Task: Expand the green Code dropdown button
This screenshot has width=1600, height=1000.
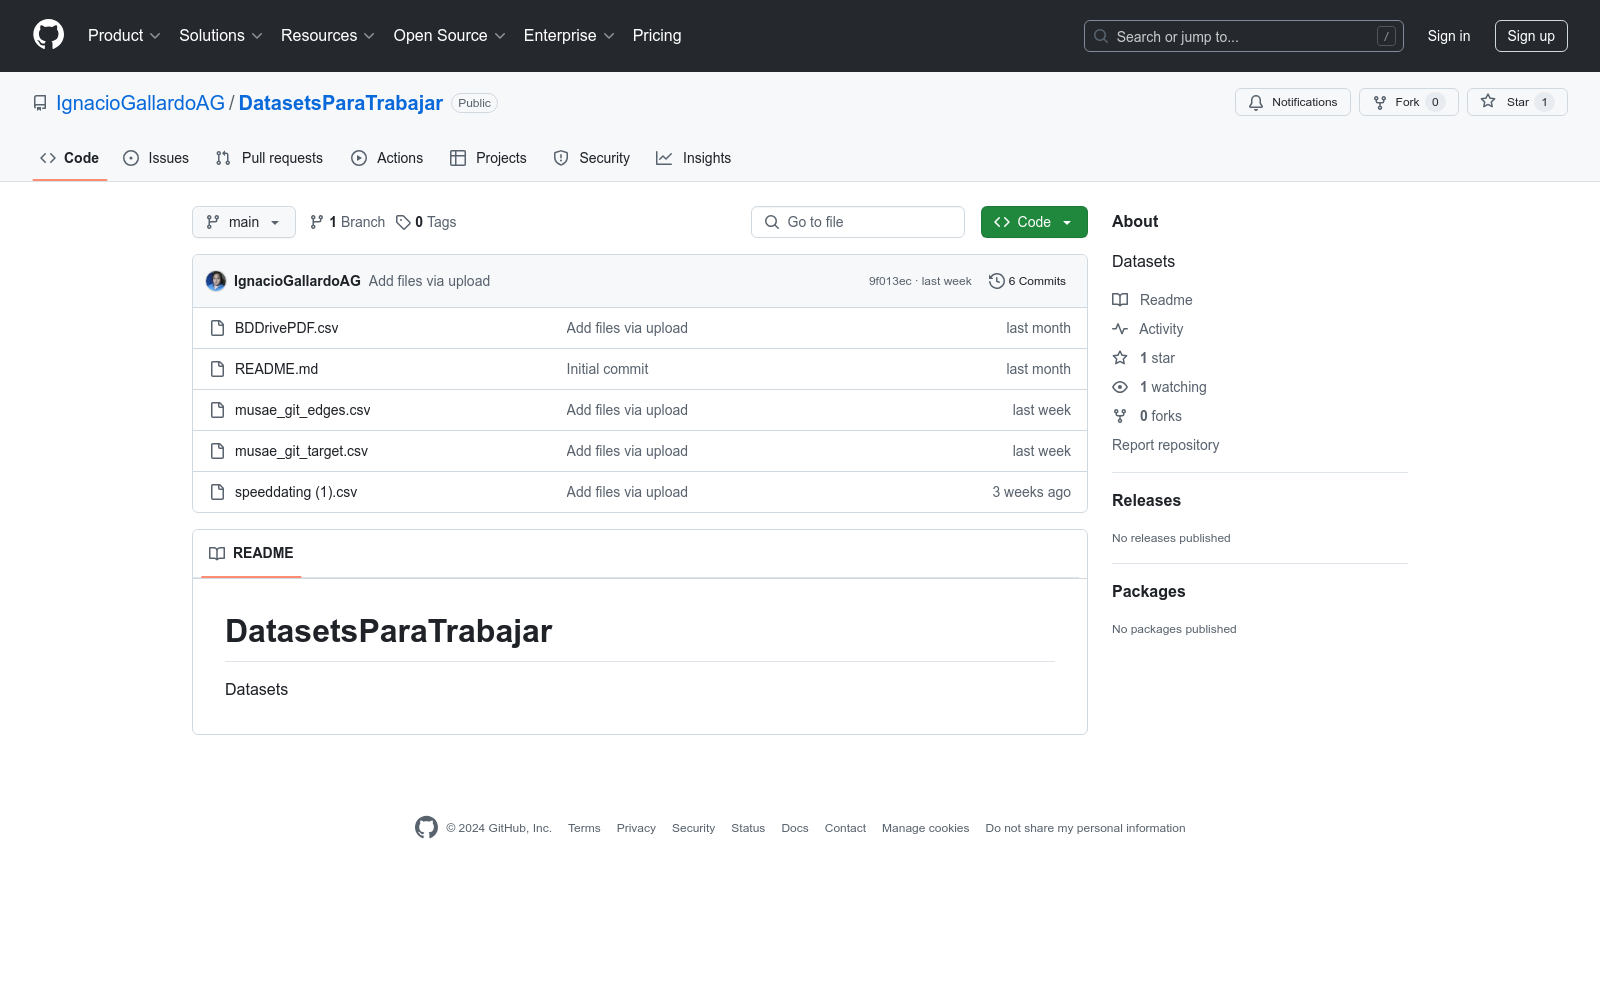Action: click(x=1034, y=222)
